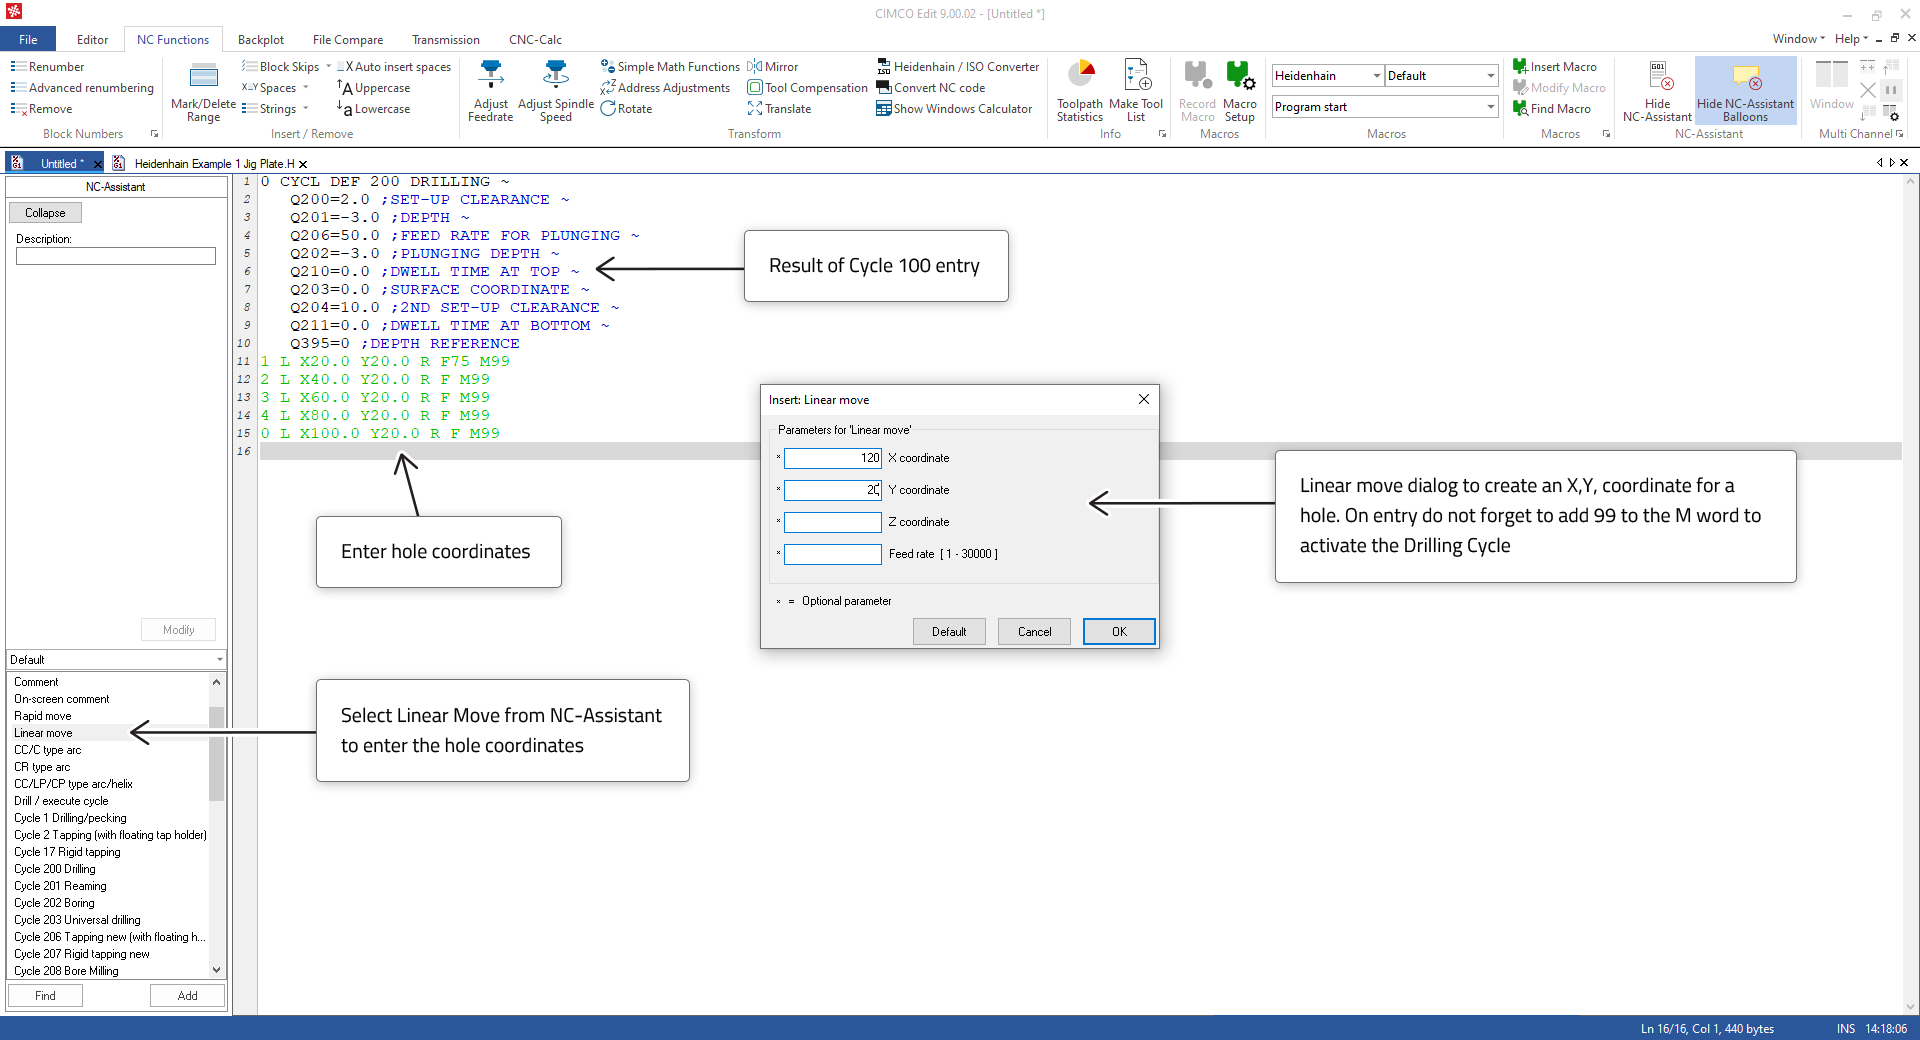Switch to the Backplot ribbon tab
Screen dimensions: 1920x1040
261,40
